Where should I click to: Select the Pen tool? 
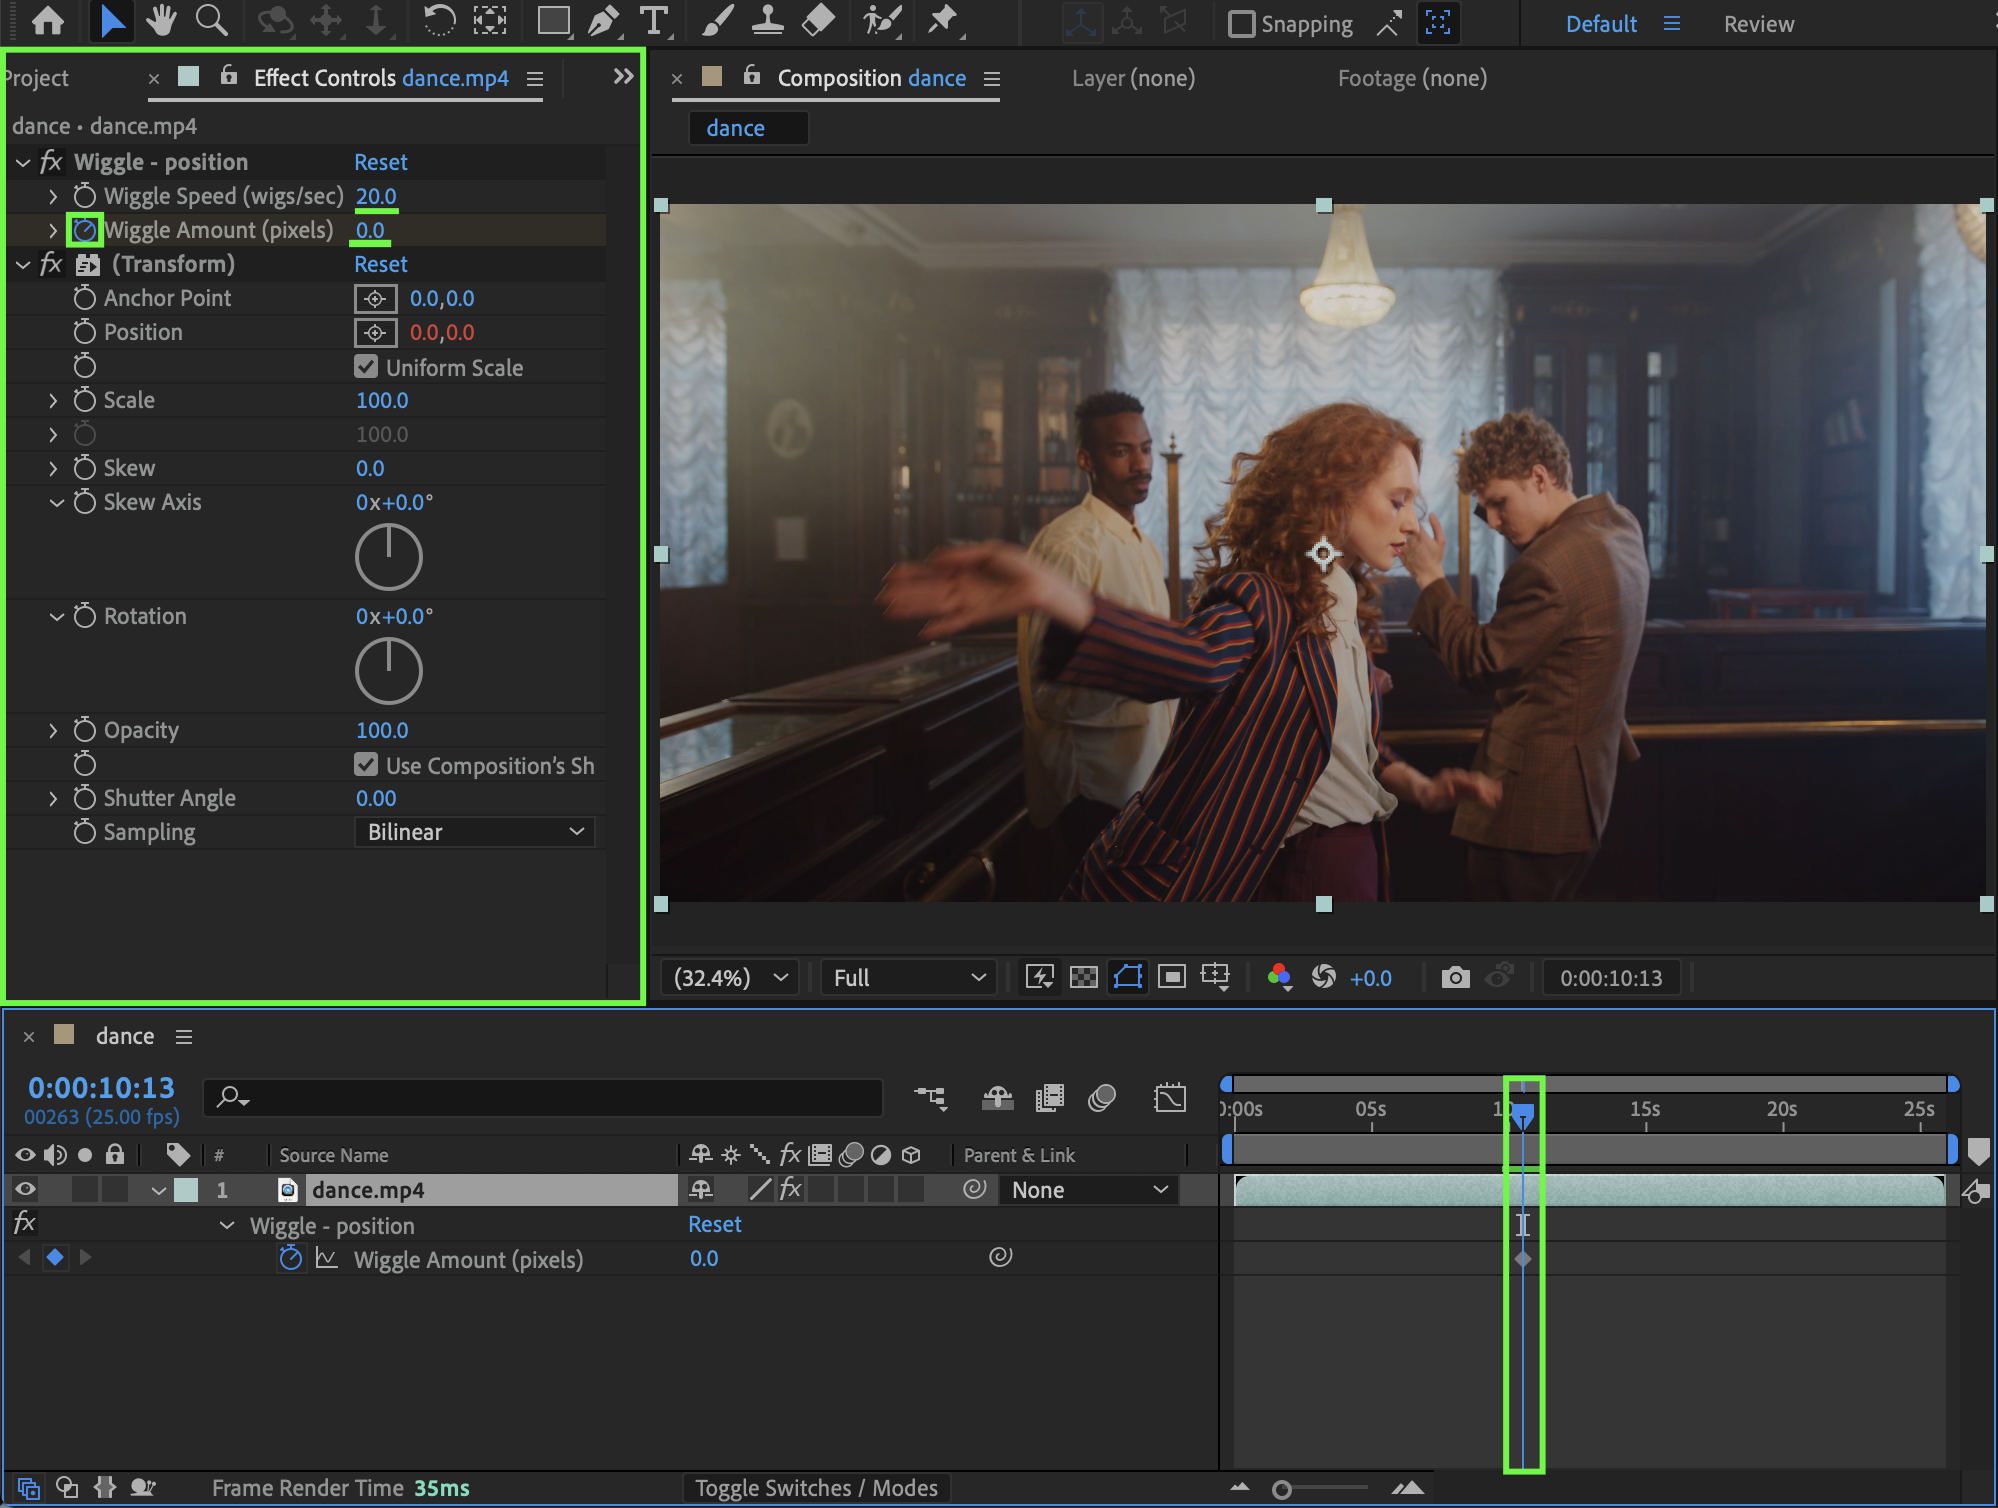(x=603, y=20)
